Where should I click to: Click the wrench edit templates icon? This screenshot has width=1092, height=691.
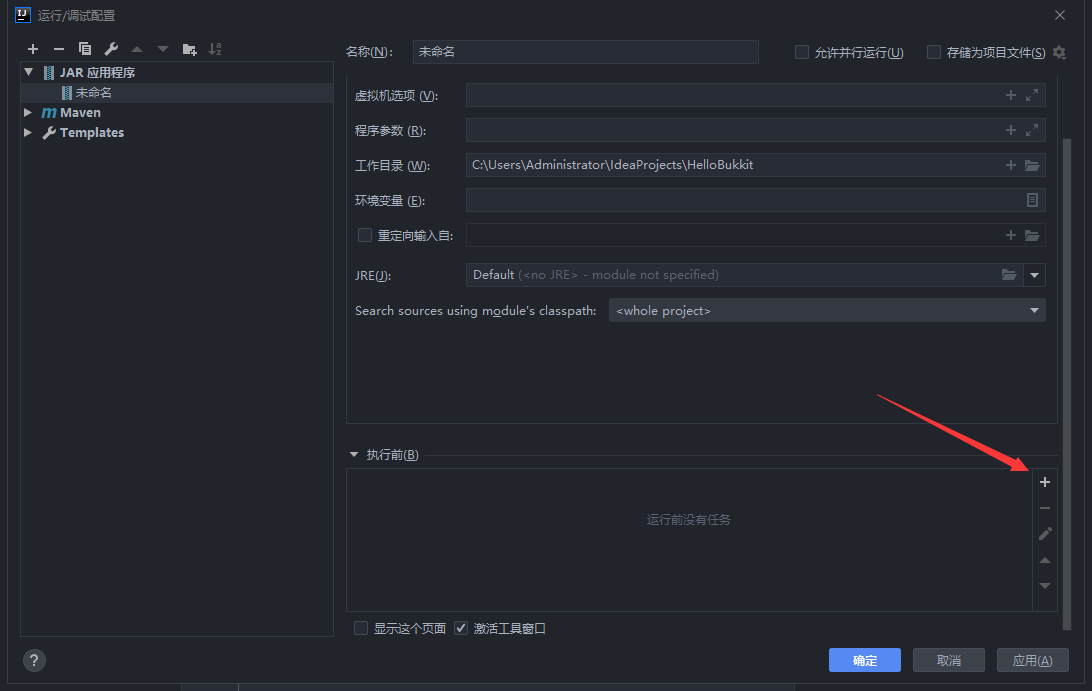click(x=111, y=49)
